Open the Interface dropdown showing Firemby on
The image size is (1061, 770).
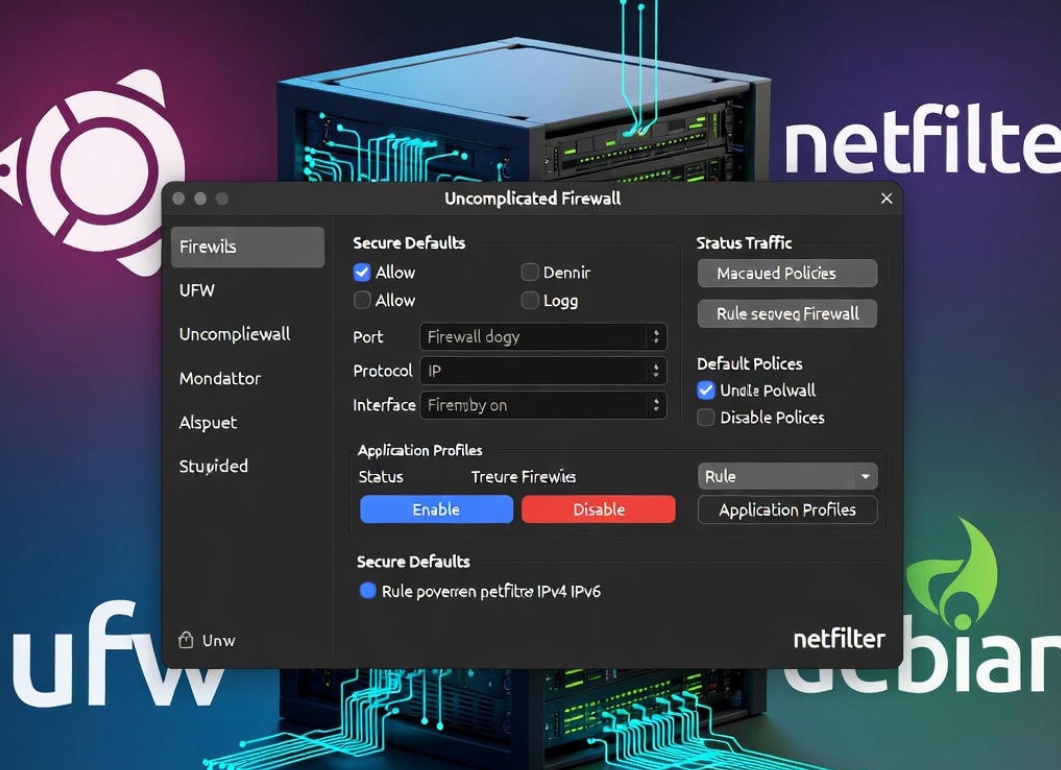(543, 405)
